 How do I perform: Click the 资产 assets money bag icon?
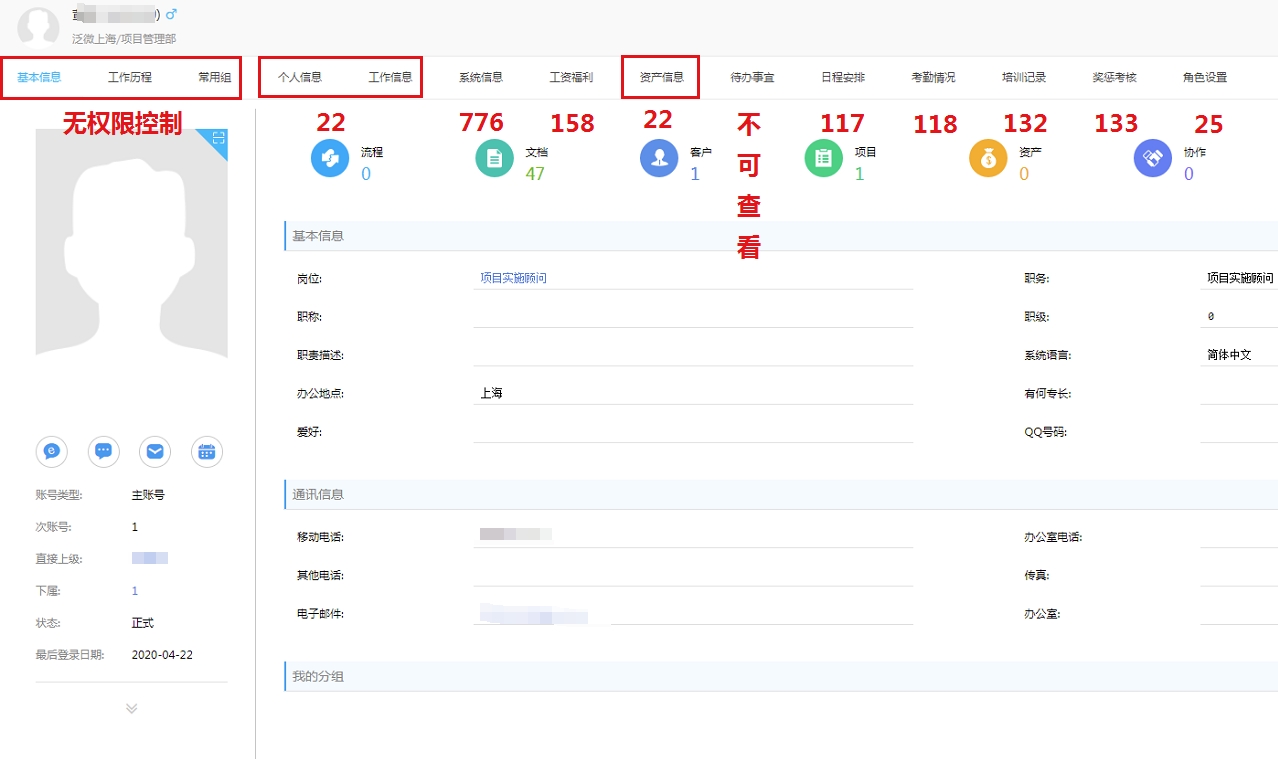coord(988,159)
